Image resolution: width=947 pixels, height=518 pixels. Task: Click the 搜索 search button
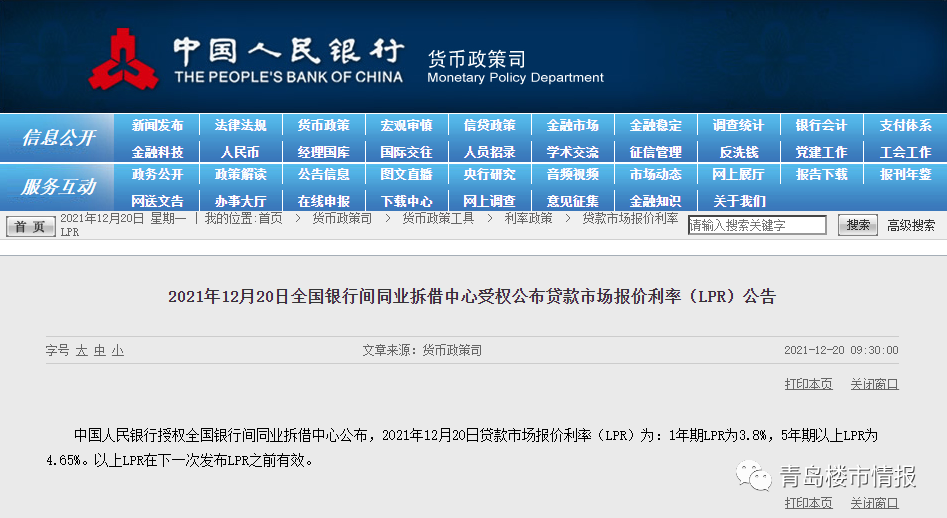[858, 225]
